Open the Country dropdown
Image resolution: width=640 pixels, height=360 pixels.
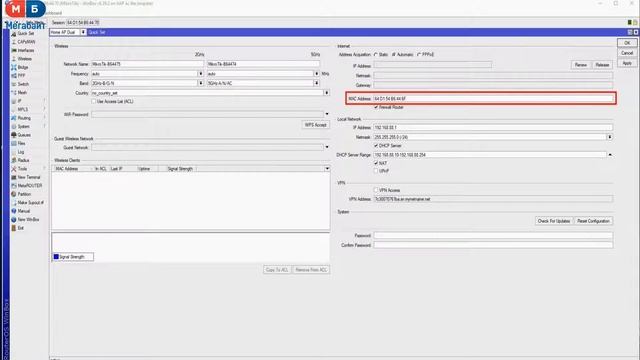point(327,93)
